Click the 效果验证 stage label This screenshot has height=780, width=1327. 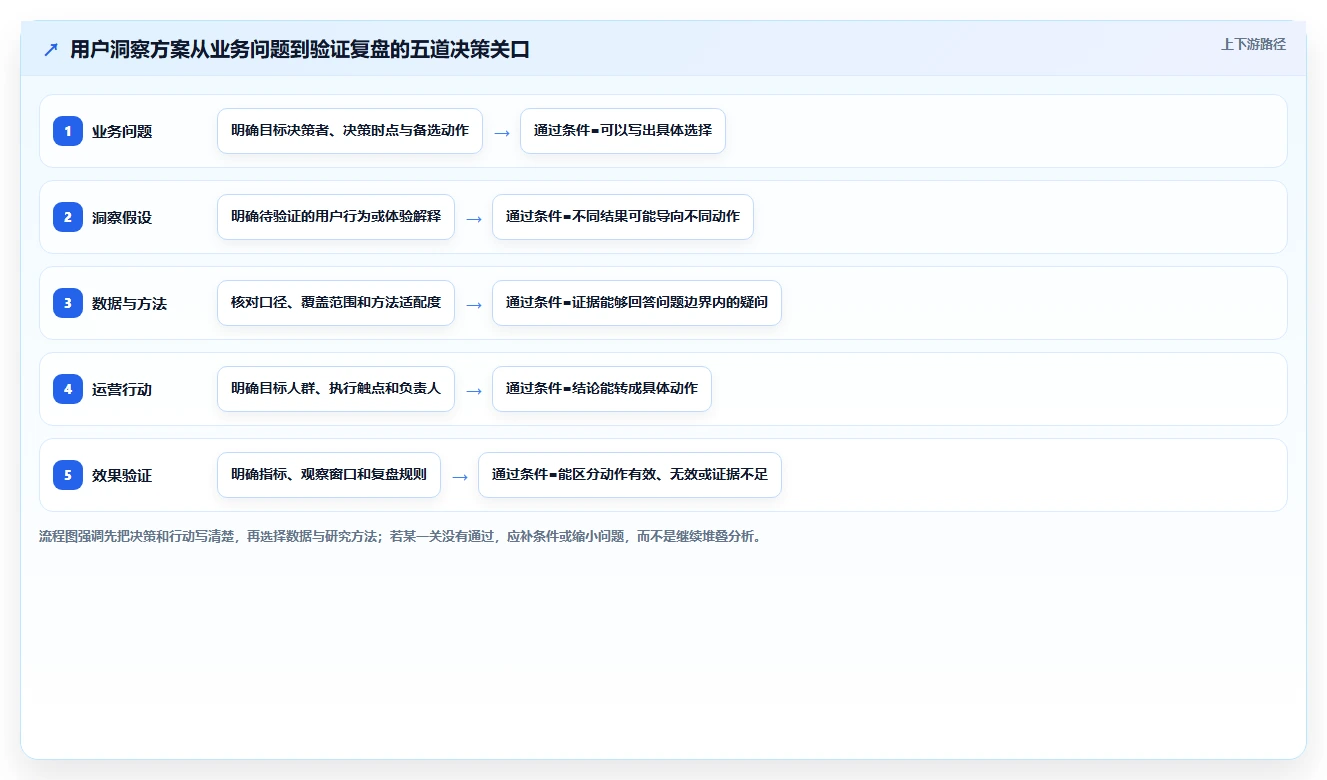click(x=122, y=475)
